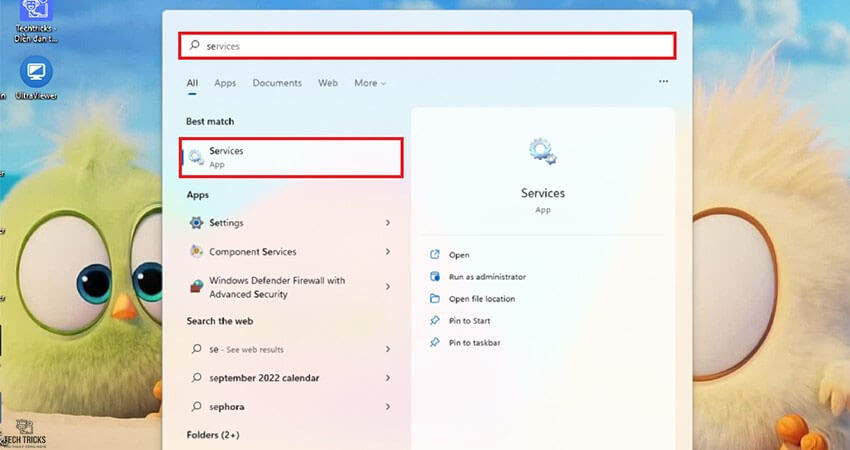
Task: Select the 'sephora' web suggestion
Action: pyautogui.click(x=292, y=407)
